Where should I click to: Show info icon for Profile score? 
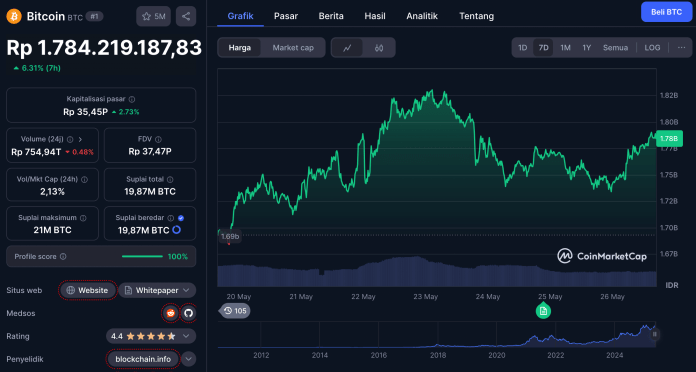point(63,257)
